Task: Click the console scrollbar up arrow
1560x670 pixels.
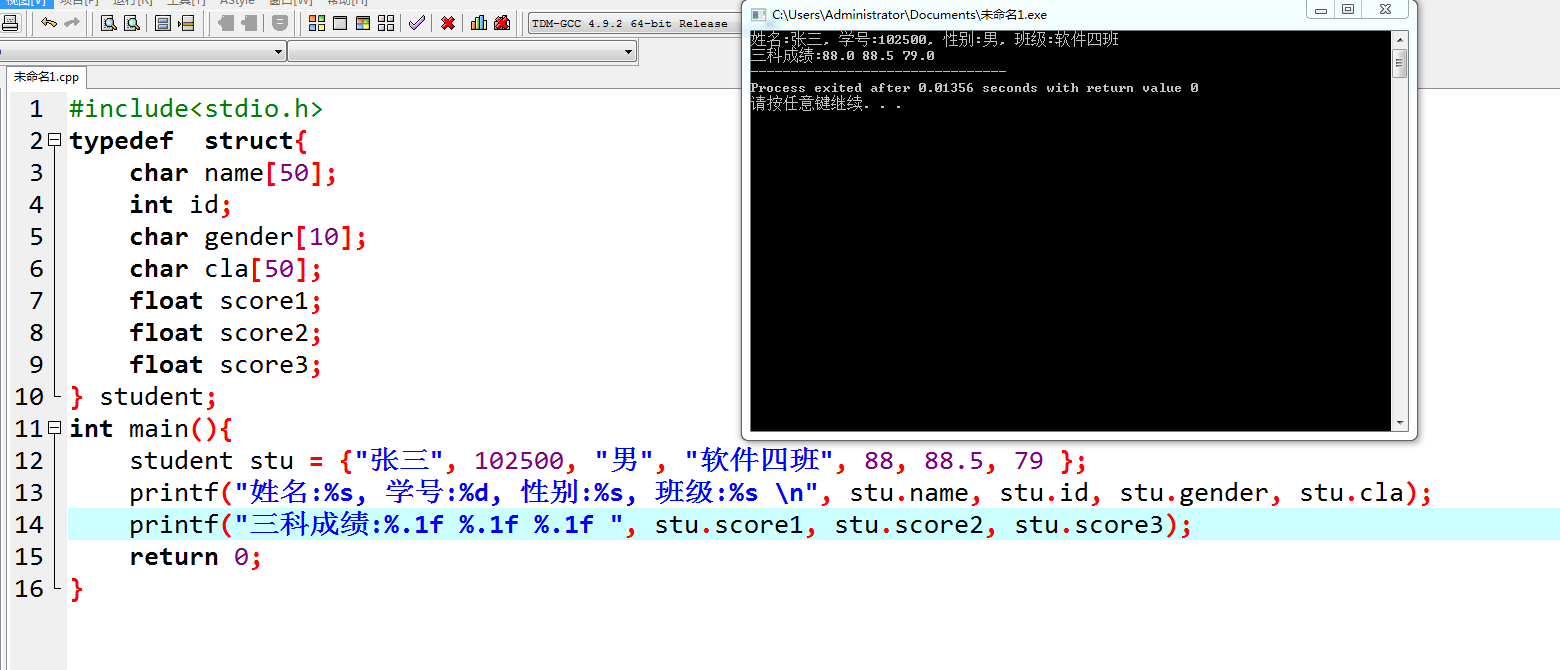Action: point(1400,39)
